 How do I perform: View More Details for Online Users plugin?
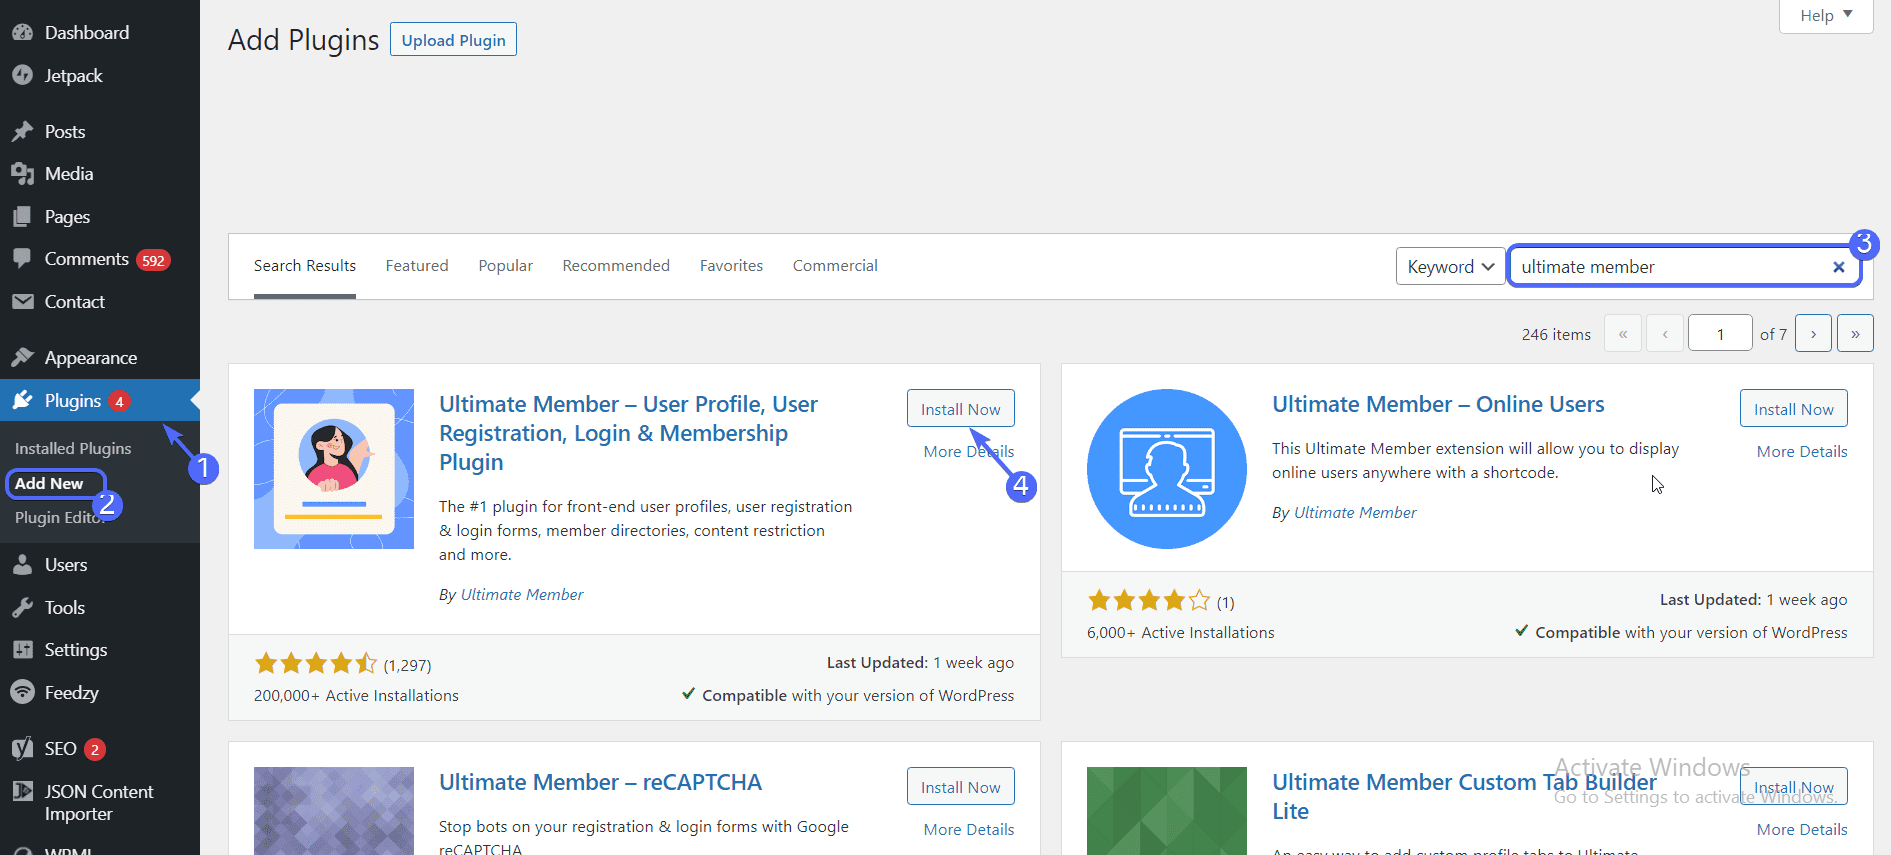point(1802,452)
